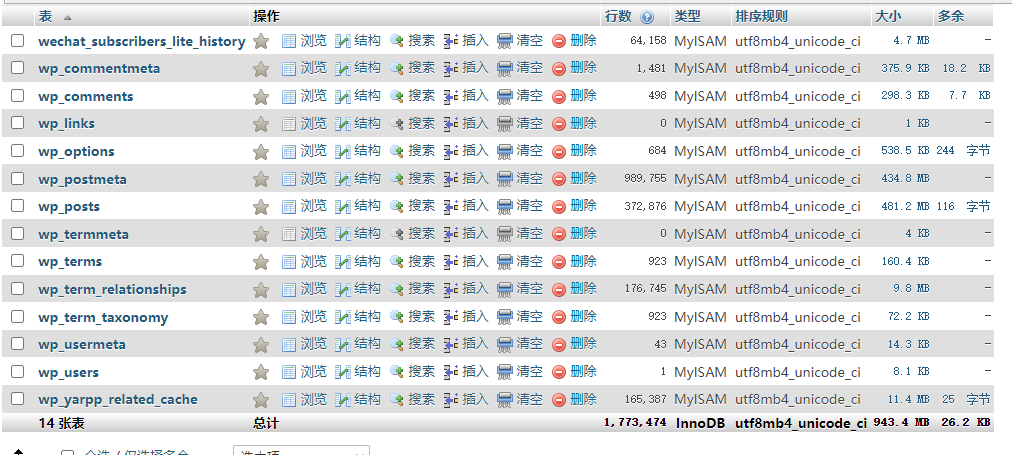Check the wp_postmeta checkbox
Screen dimensions: 1012x455
tap(17, 178)
